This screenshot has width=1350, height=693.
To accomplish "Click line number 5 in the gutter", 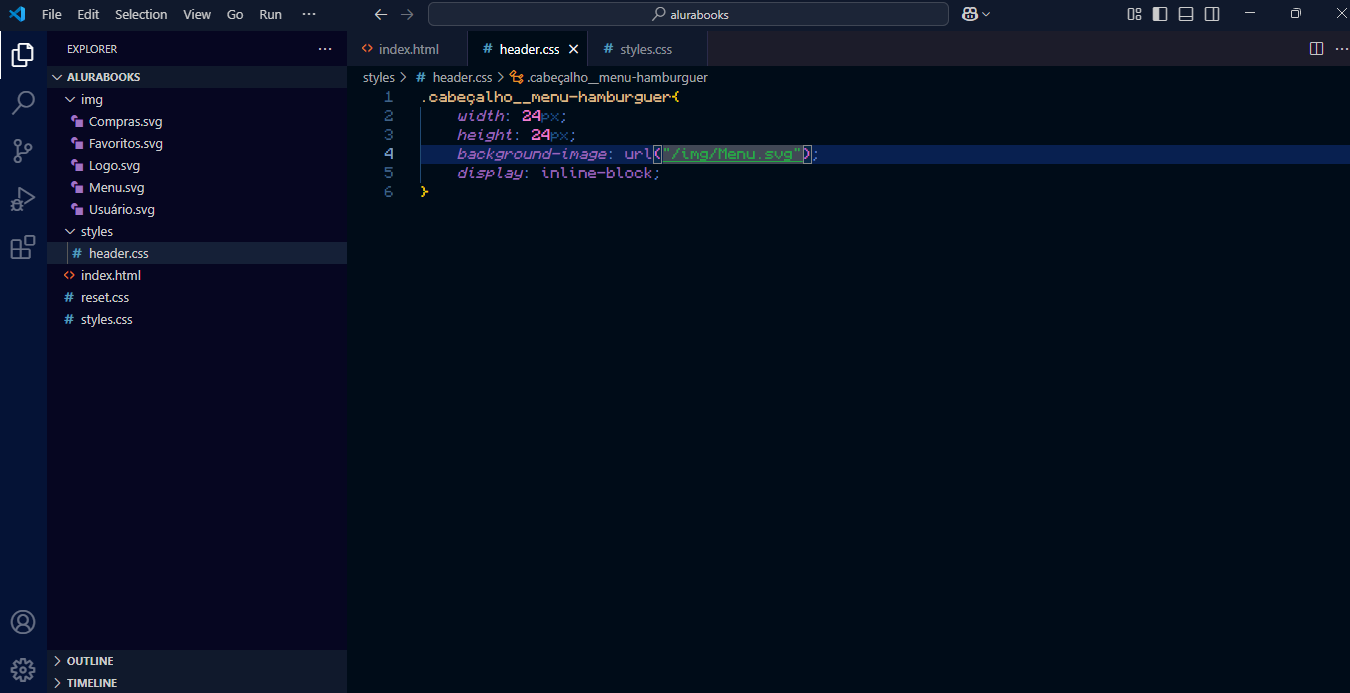I will [388, 172].
